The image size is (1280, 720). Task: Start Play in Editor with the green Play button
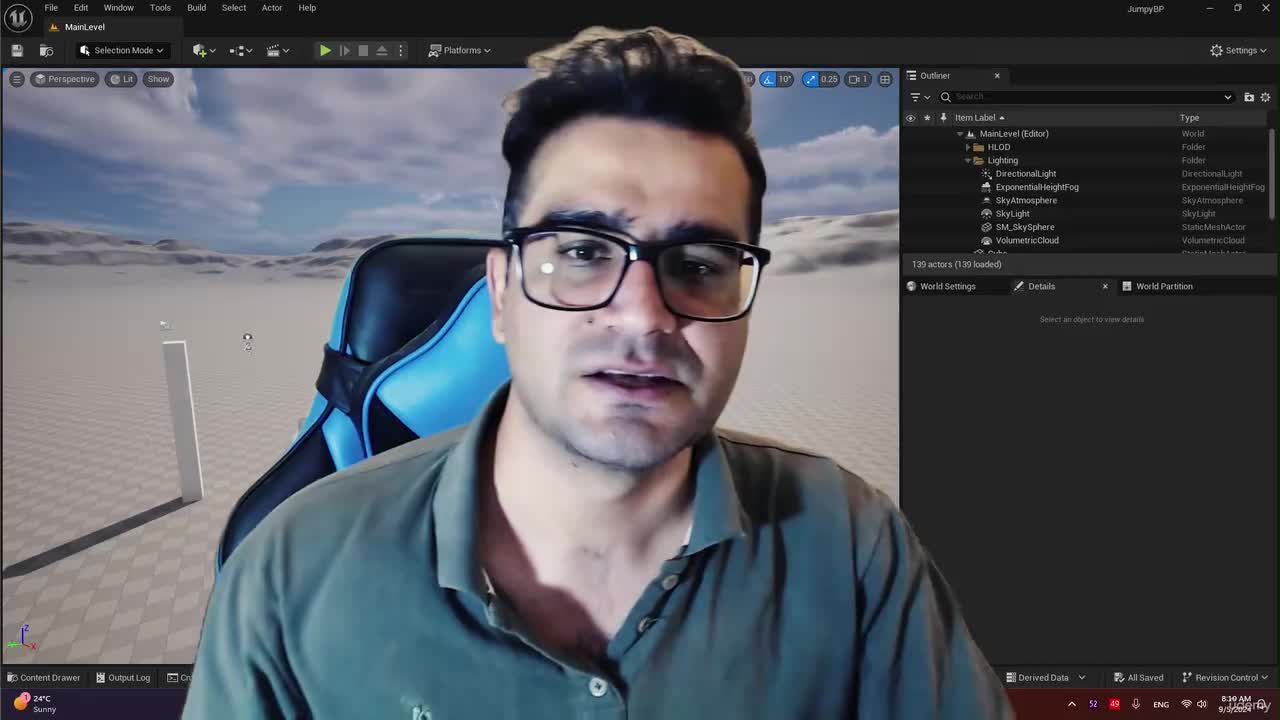(325, 50)
